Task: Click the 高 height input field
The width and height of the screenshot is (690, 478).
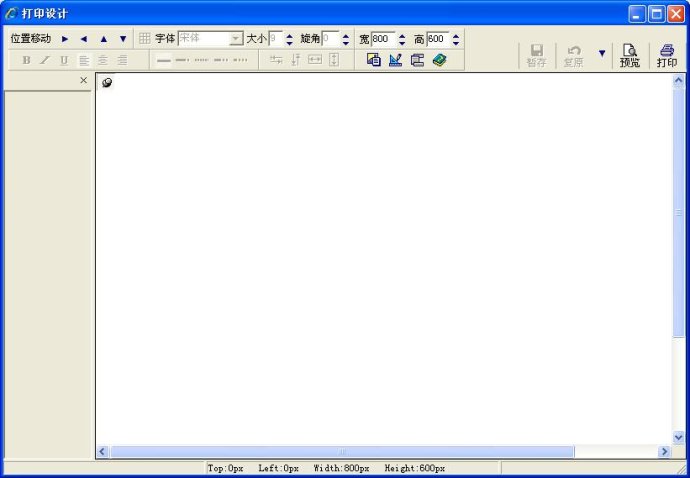Action: [437, 39]
